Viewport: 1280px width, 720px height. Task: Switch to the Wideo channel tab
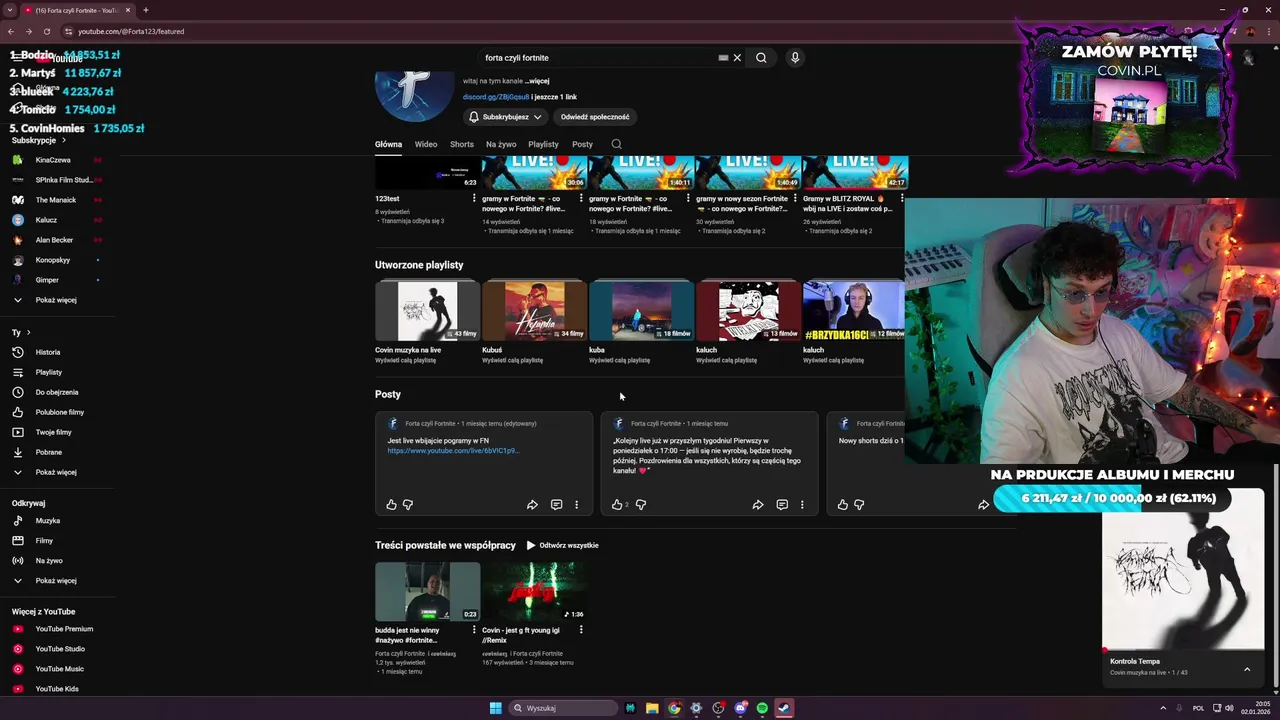tap(426, 144)
